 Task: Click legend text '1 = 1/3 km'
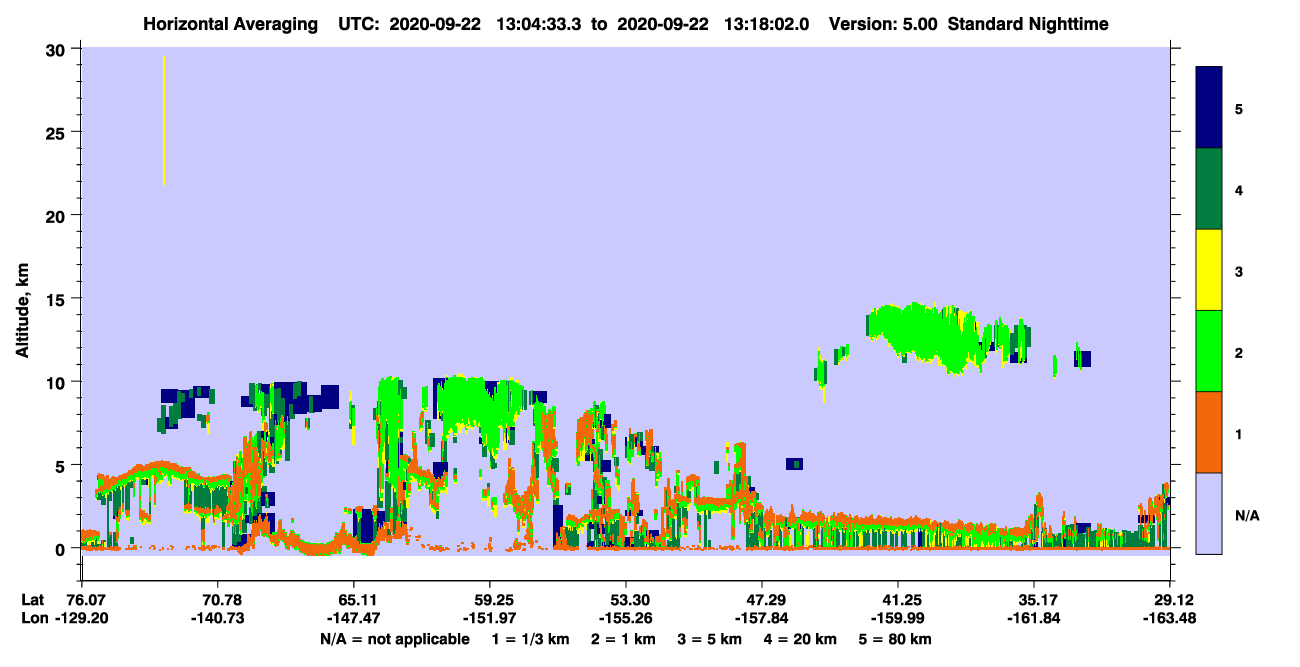pyautogui.click(x=531, y=639)
